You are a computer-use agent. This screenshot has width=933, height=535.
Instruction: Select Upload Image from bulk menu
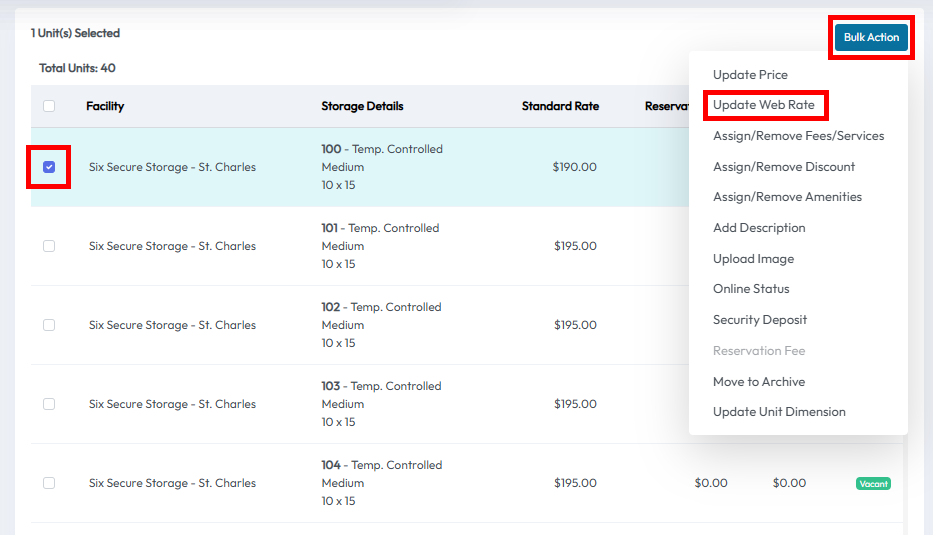coord(753,259)
